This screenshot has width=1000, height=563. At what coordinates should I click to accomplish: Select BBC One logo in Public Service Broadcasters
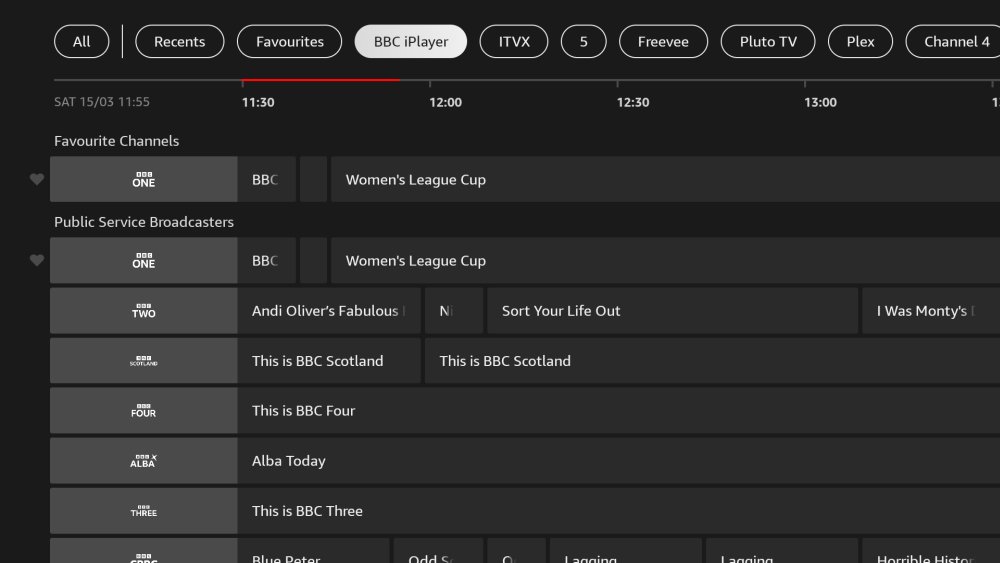coord(143,261)
